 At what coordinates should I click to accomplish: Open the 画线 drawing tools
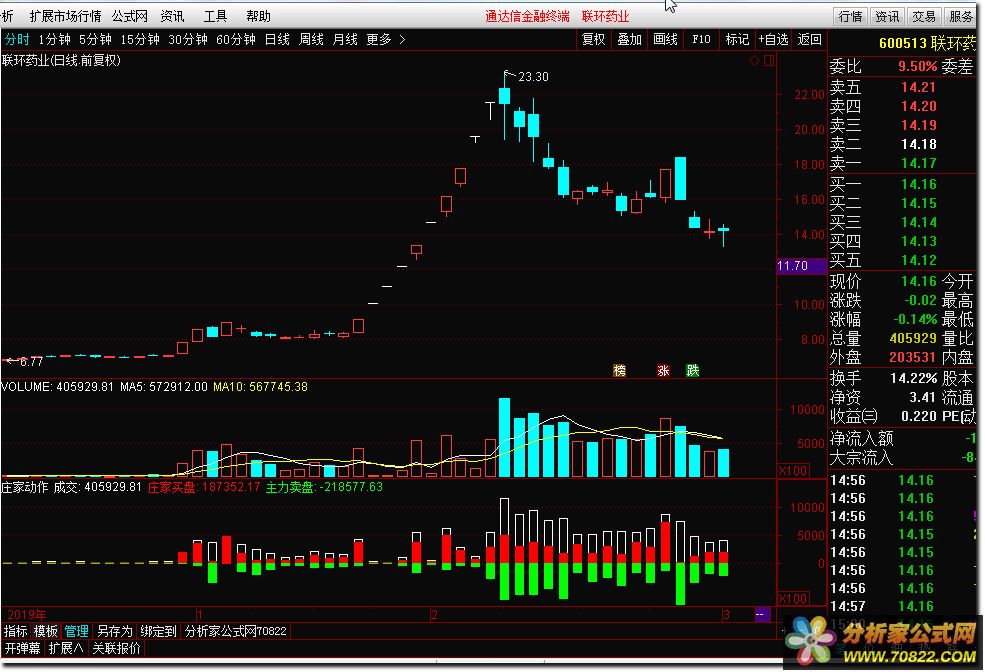click(665, 40)
